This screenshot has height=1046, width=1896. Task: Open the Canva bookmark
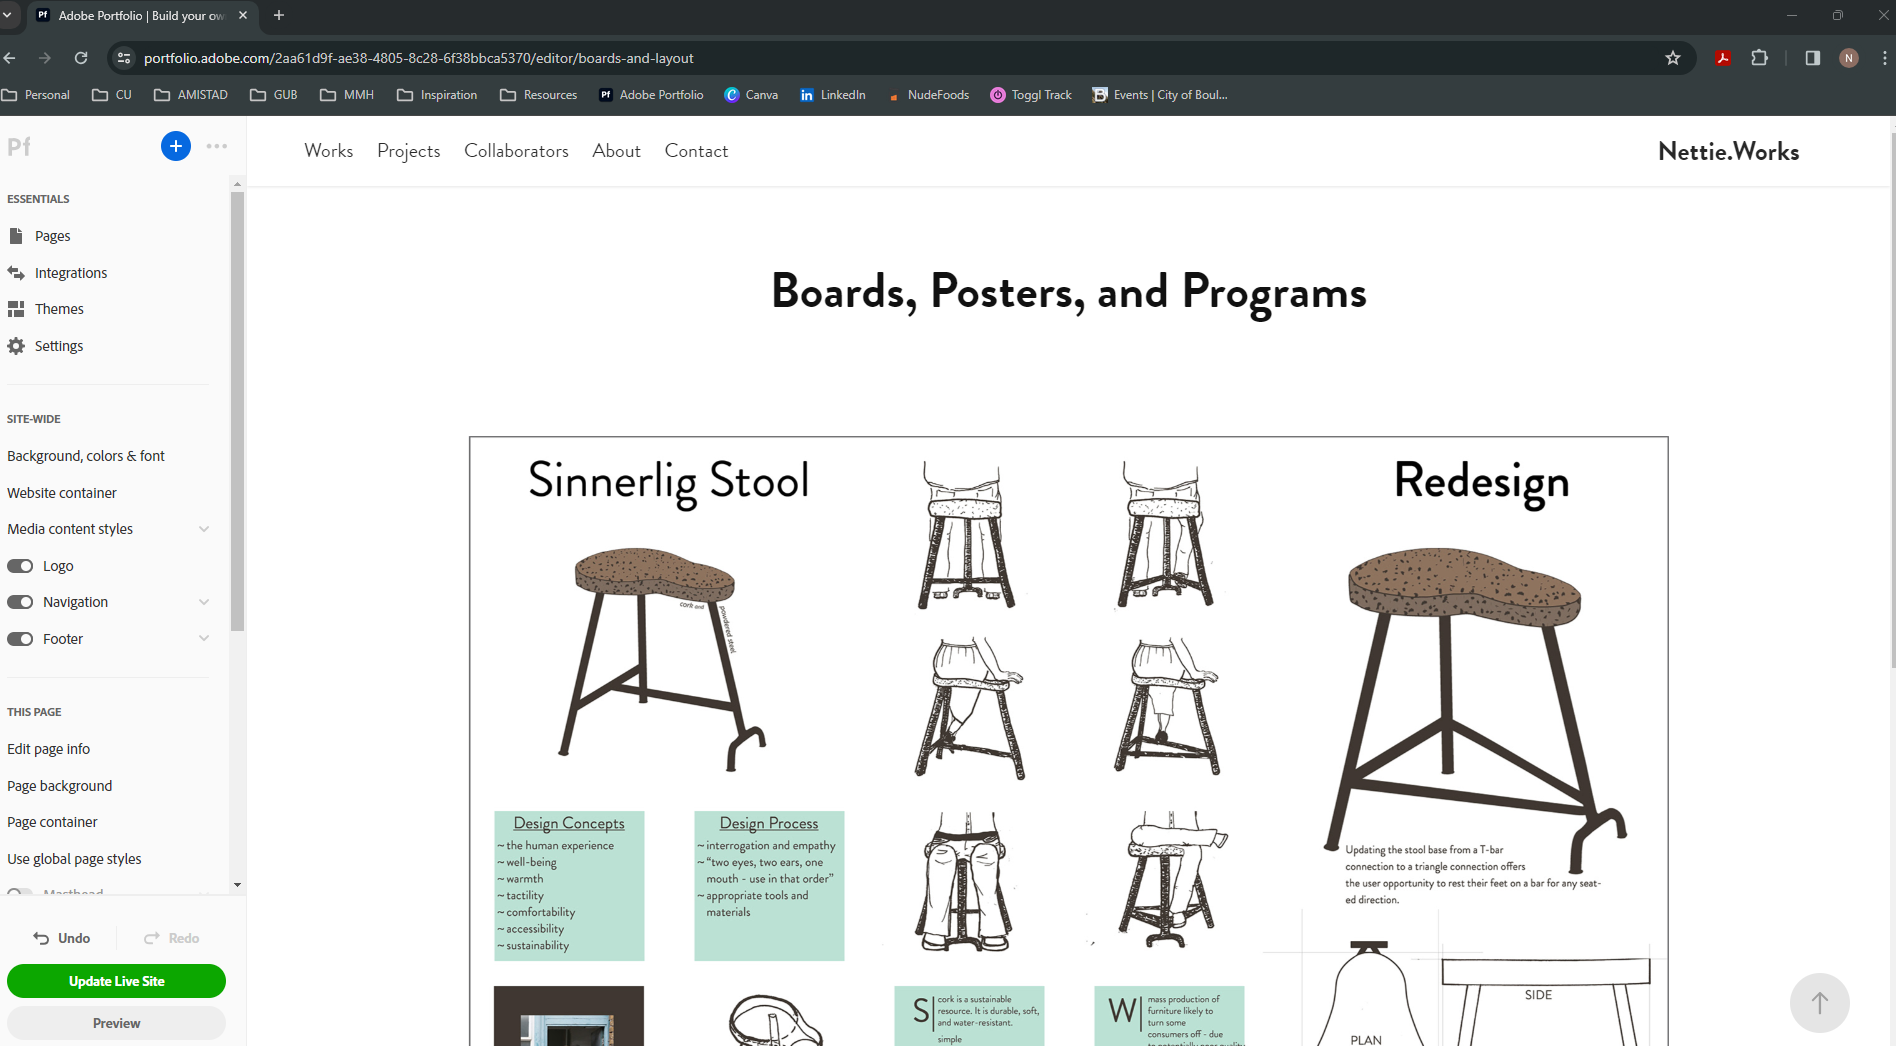(x=751, y=95)
